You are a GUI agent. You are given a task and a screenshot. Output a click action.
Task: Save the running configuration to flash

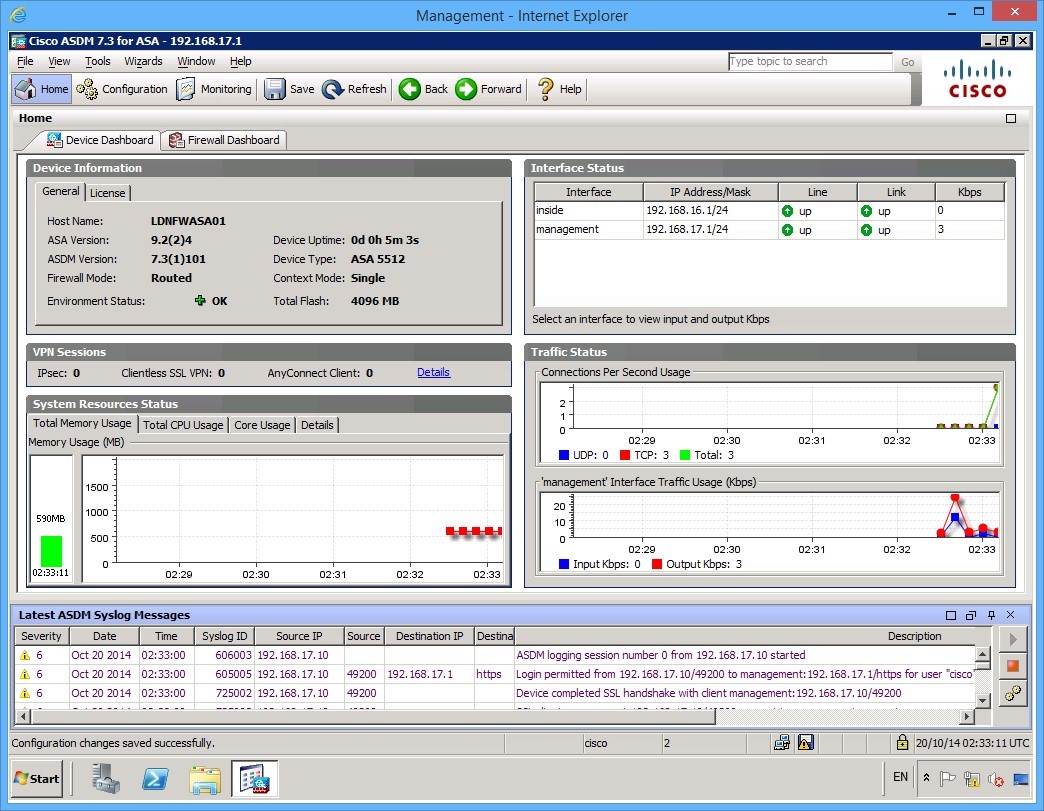pos(288,89)
